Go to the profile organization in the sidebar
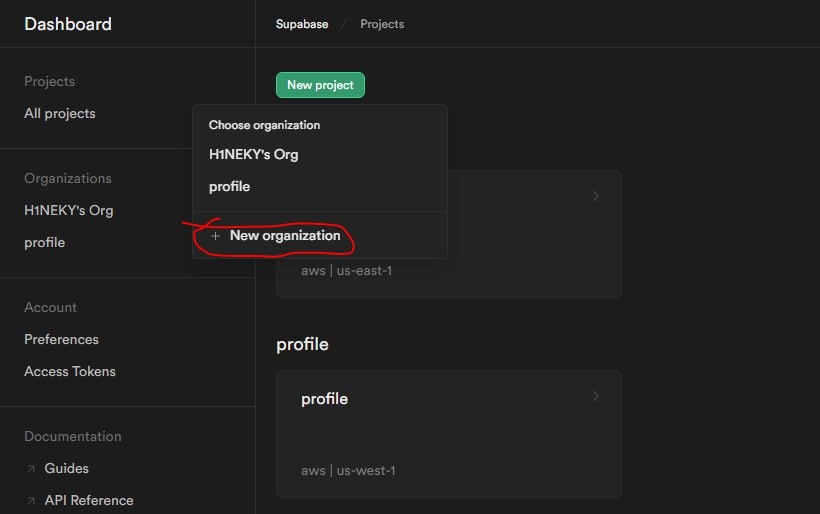 [x=44, y=242]
